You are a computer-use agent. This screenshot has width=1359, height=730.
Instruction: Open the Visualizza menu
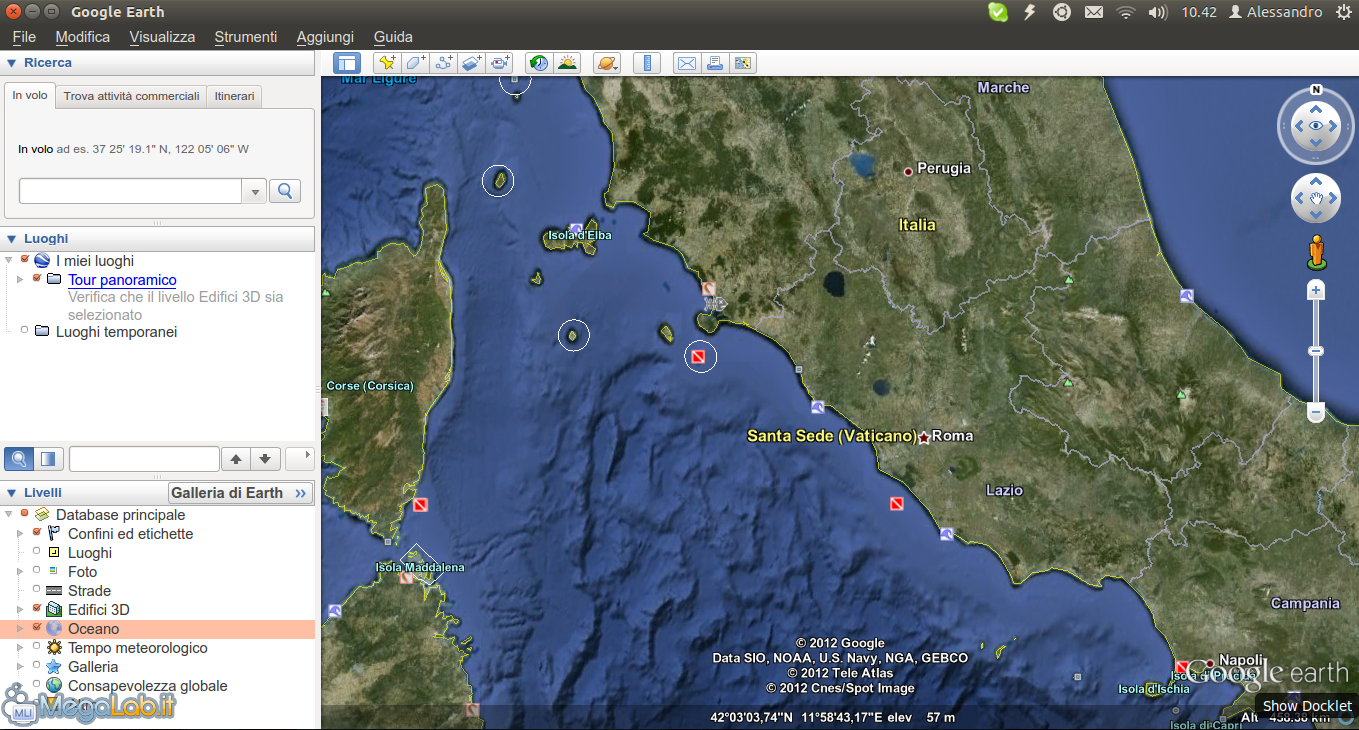(x=162, y=37)
